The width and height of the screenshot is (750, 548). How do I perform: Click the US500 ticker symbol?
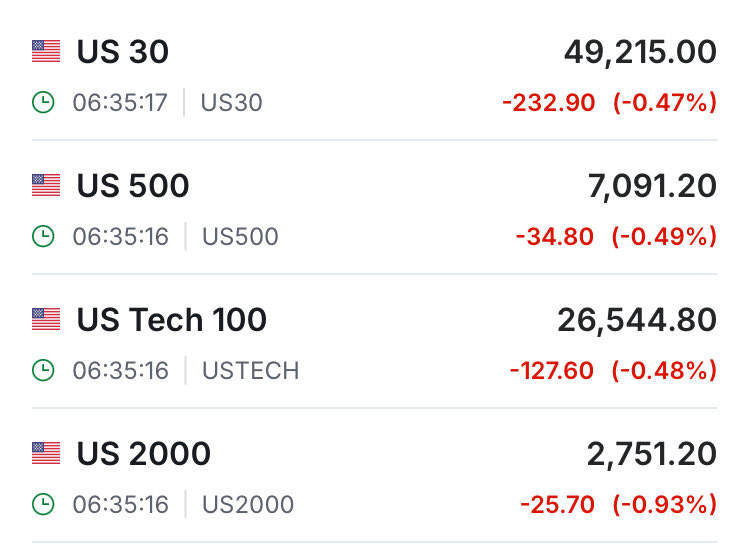coord(240,237)
